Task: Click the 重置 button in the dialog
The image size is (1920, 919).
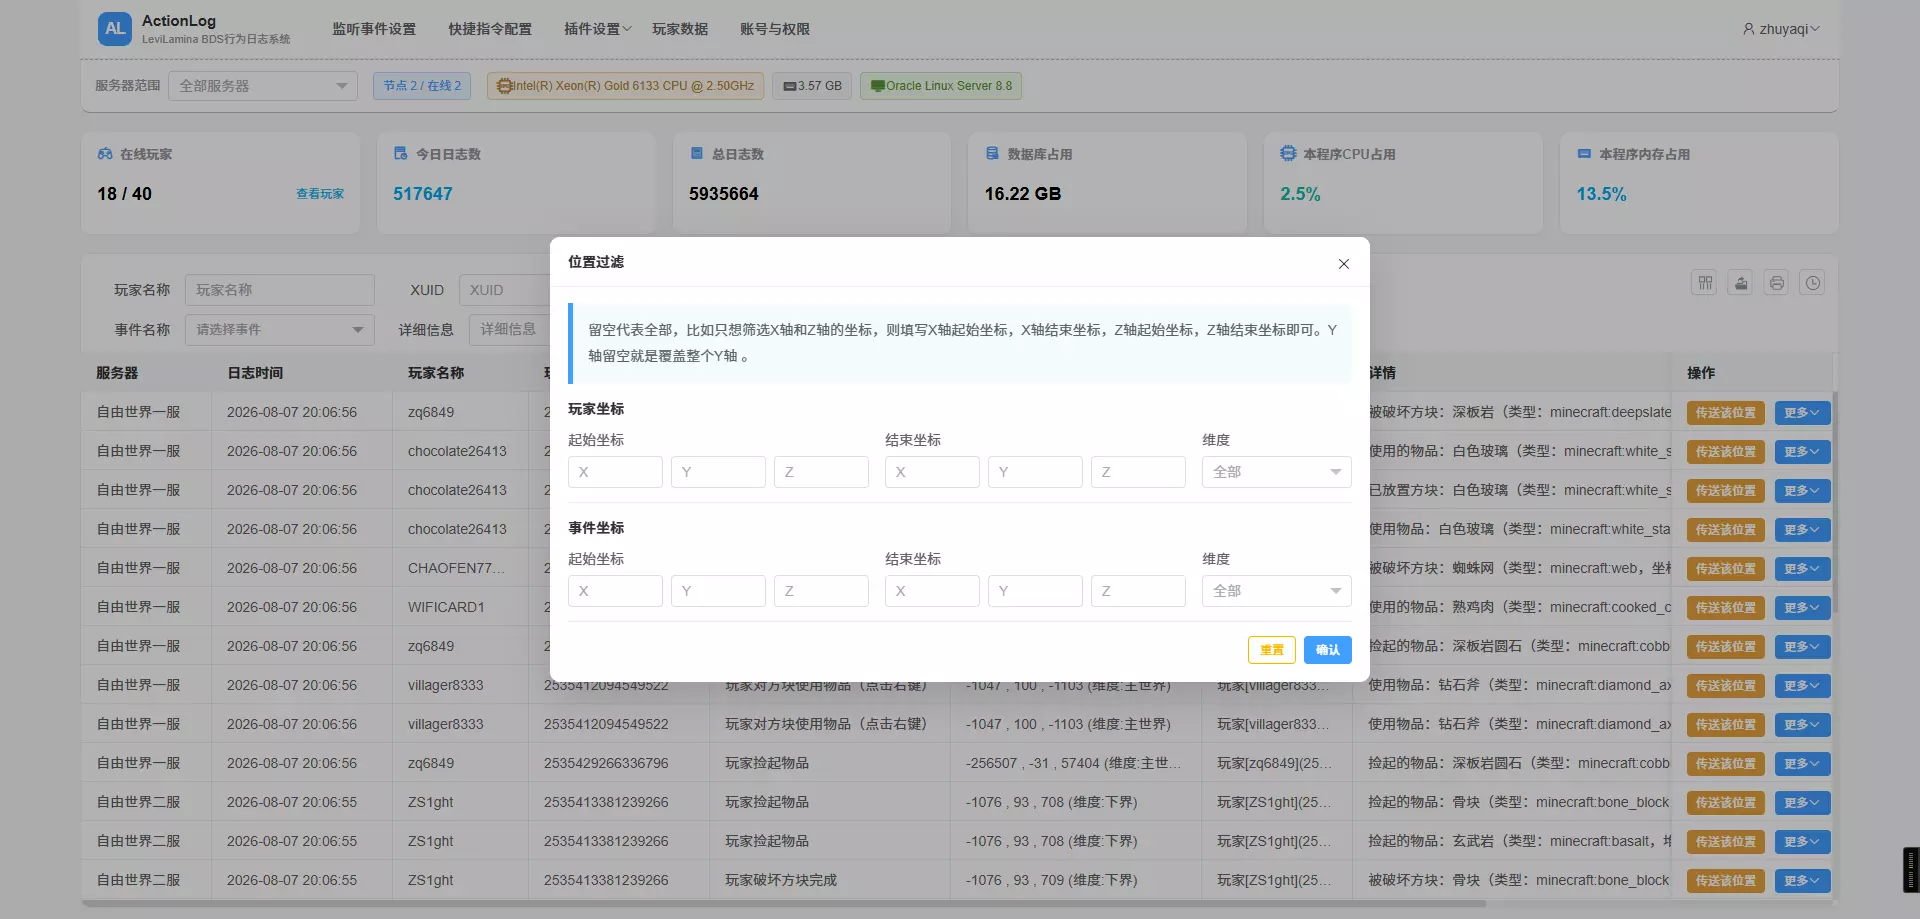Action: click(x=1272, y=650)
